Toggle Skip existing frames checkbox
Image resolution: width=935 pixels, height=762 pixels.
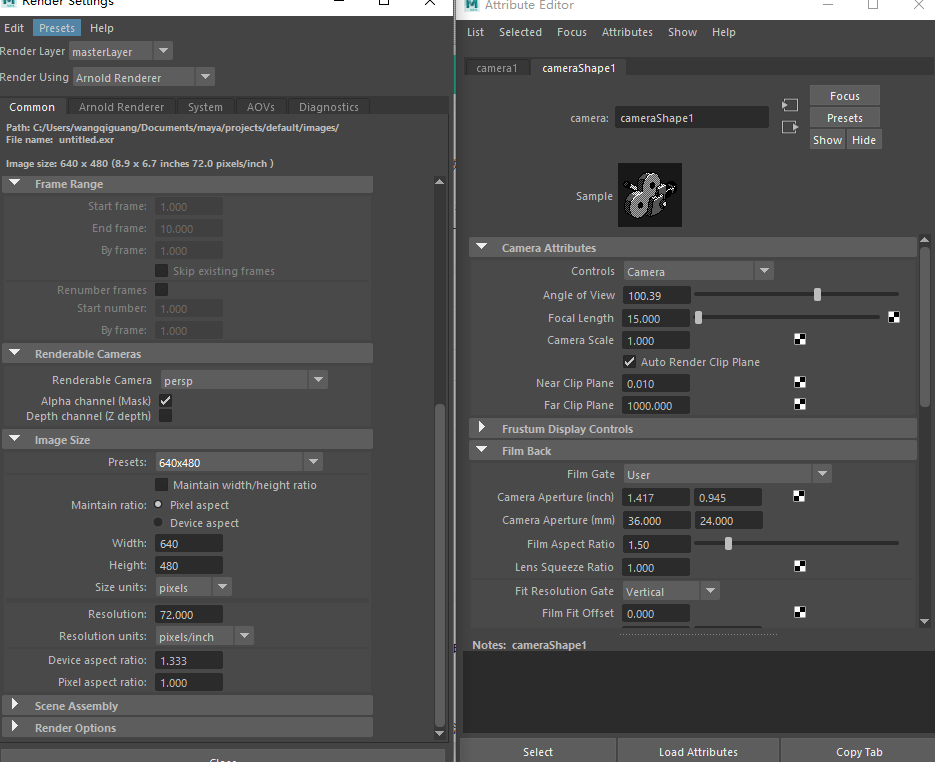point(161,271)
